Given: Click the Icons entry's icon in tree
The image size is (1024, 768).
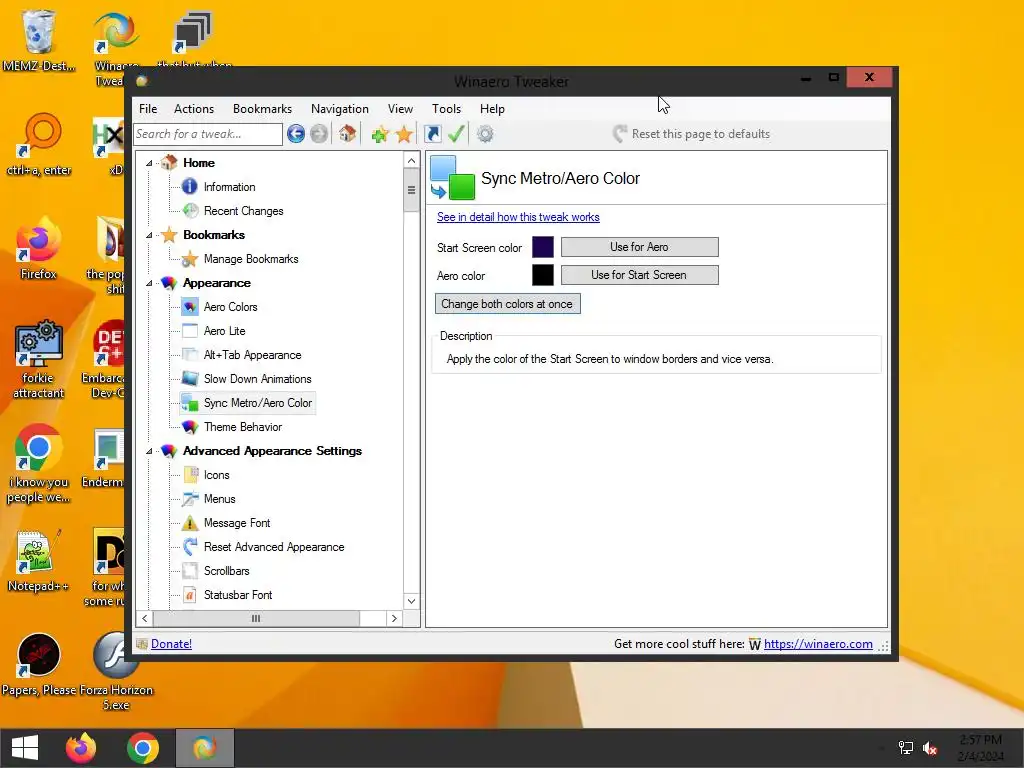Looking at the screenshot, I should pyautogui.click(x=190, y=475).
